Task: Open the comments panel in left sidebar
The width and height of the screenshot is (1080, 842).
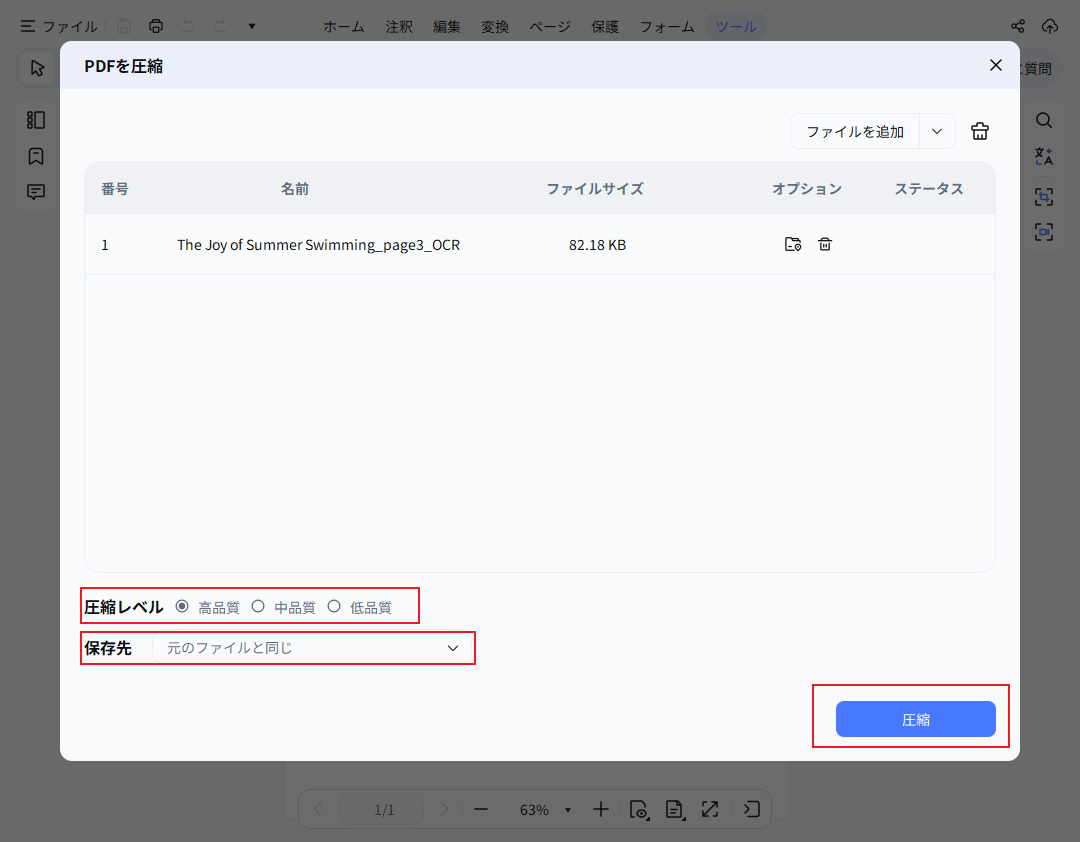Action: [36, 191]
